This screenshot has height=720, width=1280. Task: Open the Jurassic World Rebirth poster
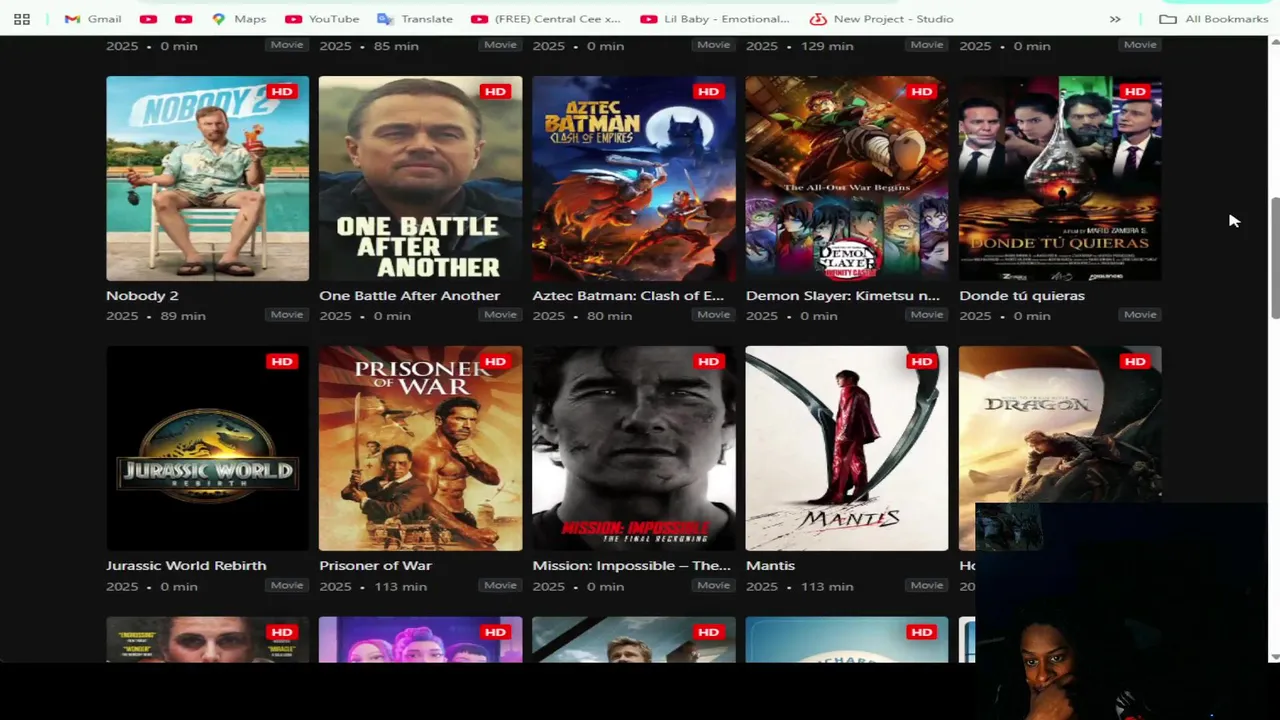click(x=208, y=448)
